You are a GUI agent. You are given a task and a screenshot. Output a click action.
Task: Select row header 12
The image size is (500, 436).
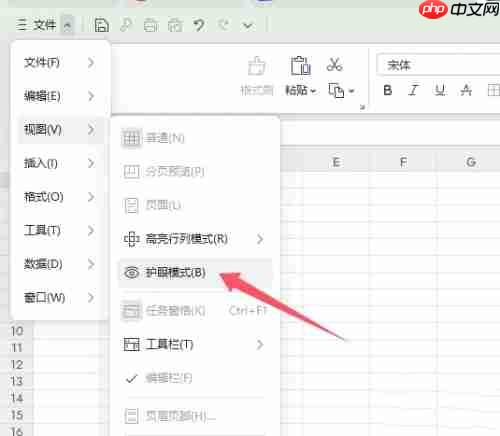coord(17,364)
